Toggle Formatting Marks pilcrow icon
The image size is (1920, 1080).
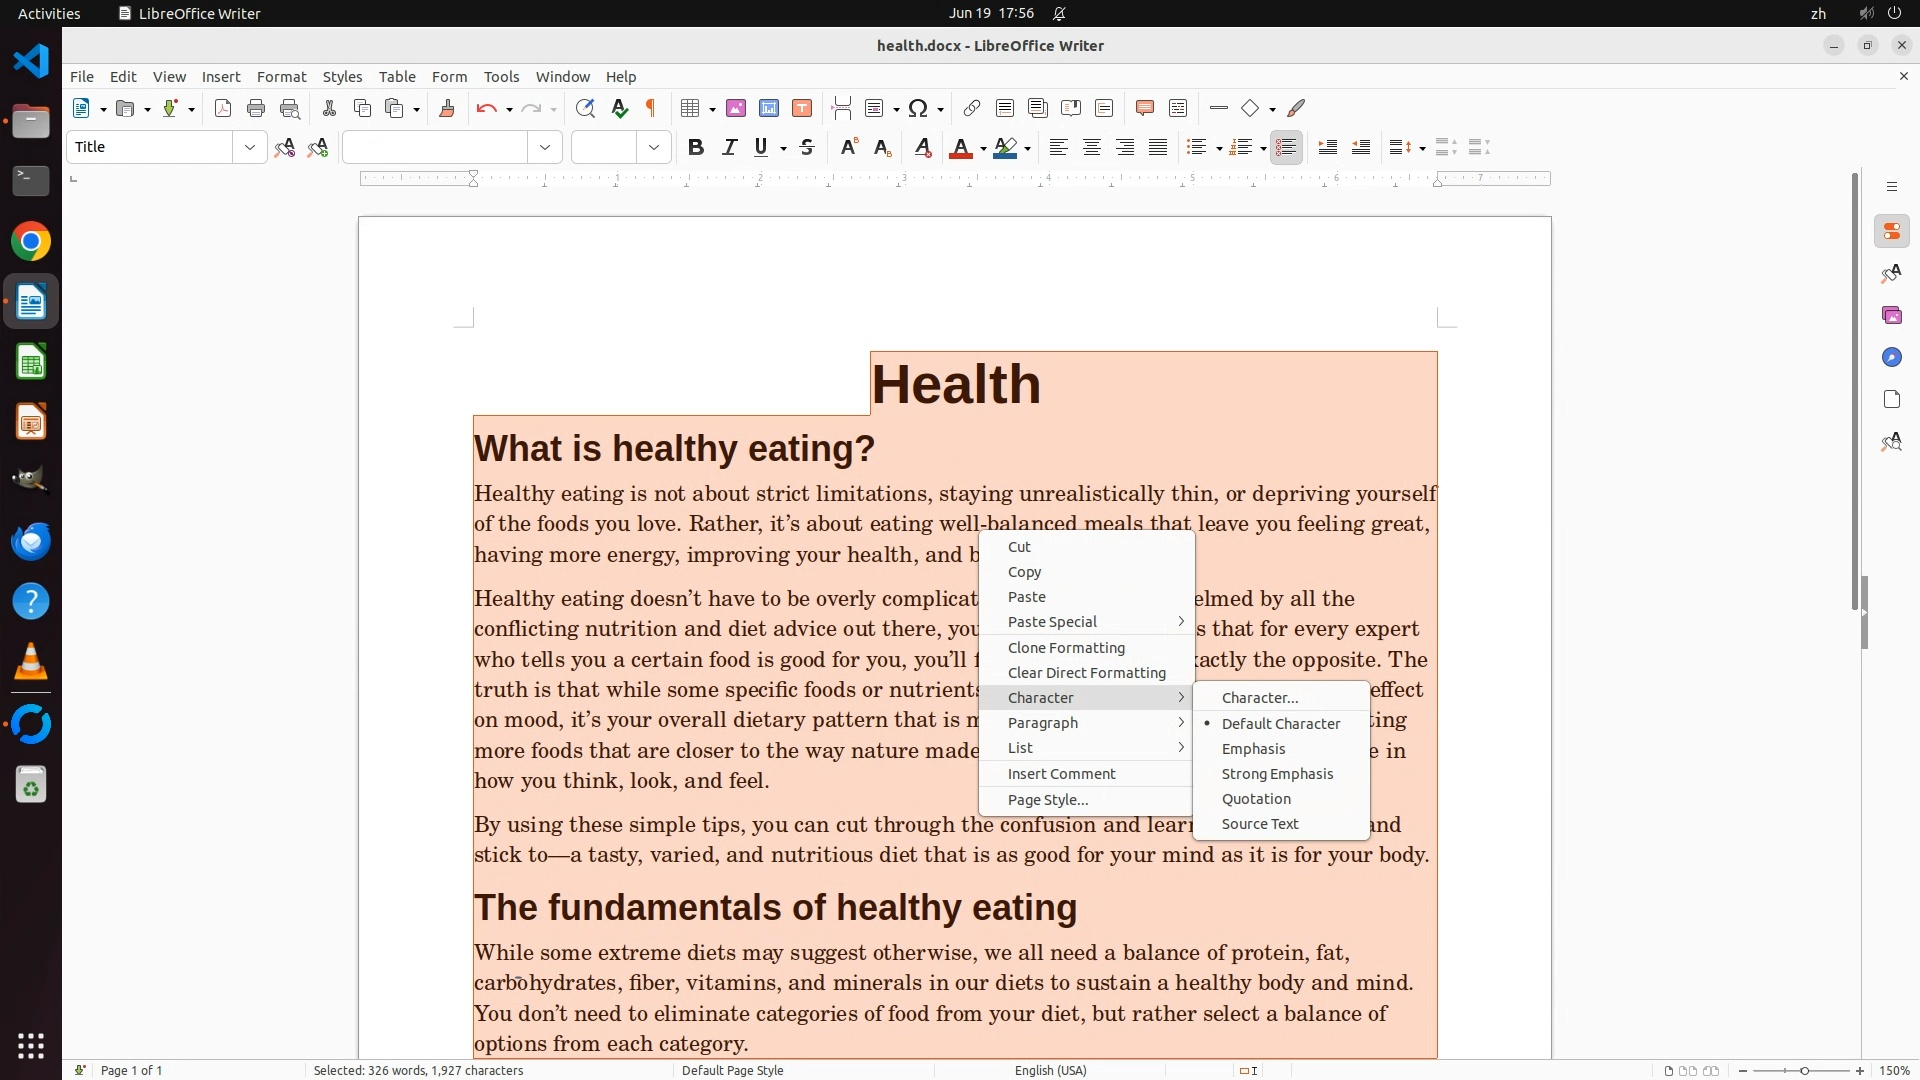pyautogui.click(x=651, y=109)
